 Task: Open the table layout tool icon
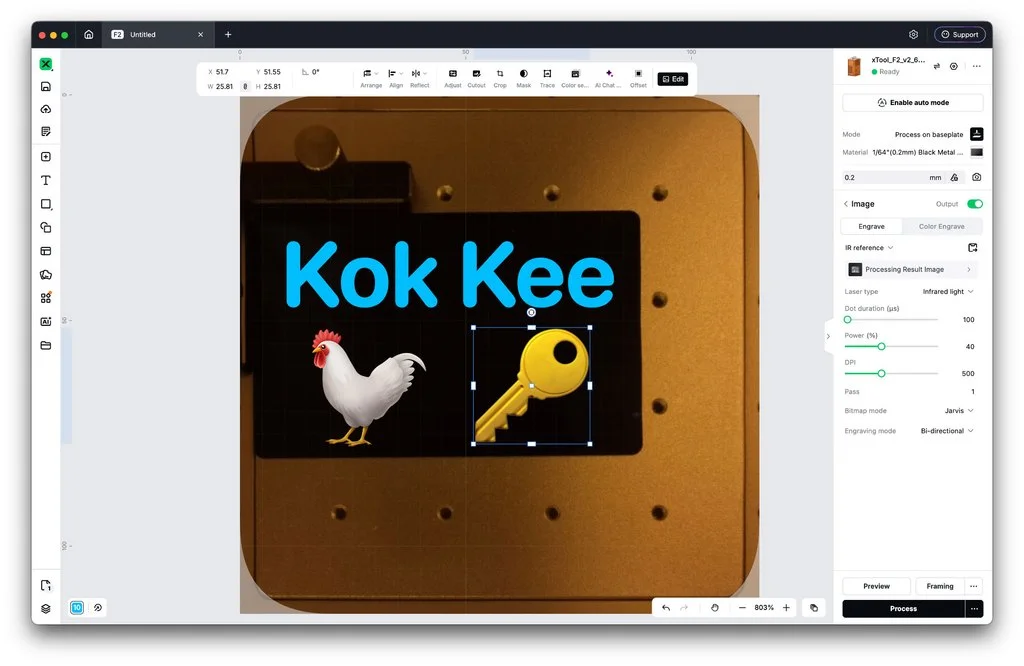pos(46,251)
